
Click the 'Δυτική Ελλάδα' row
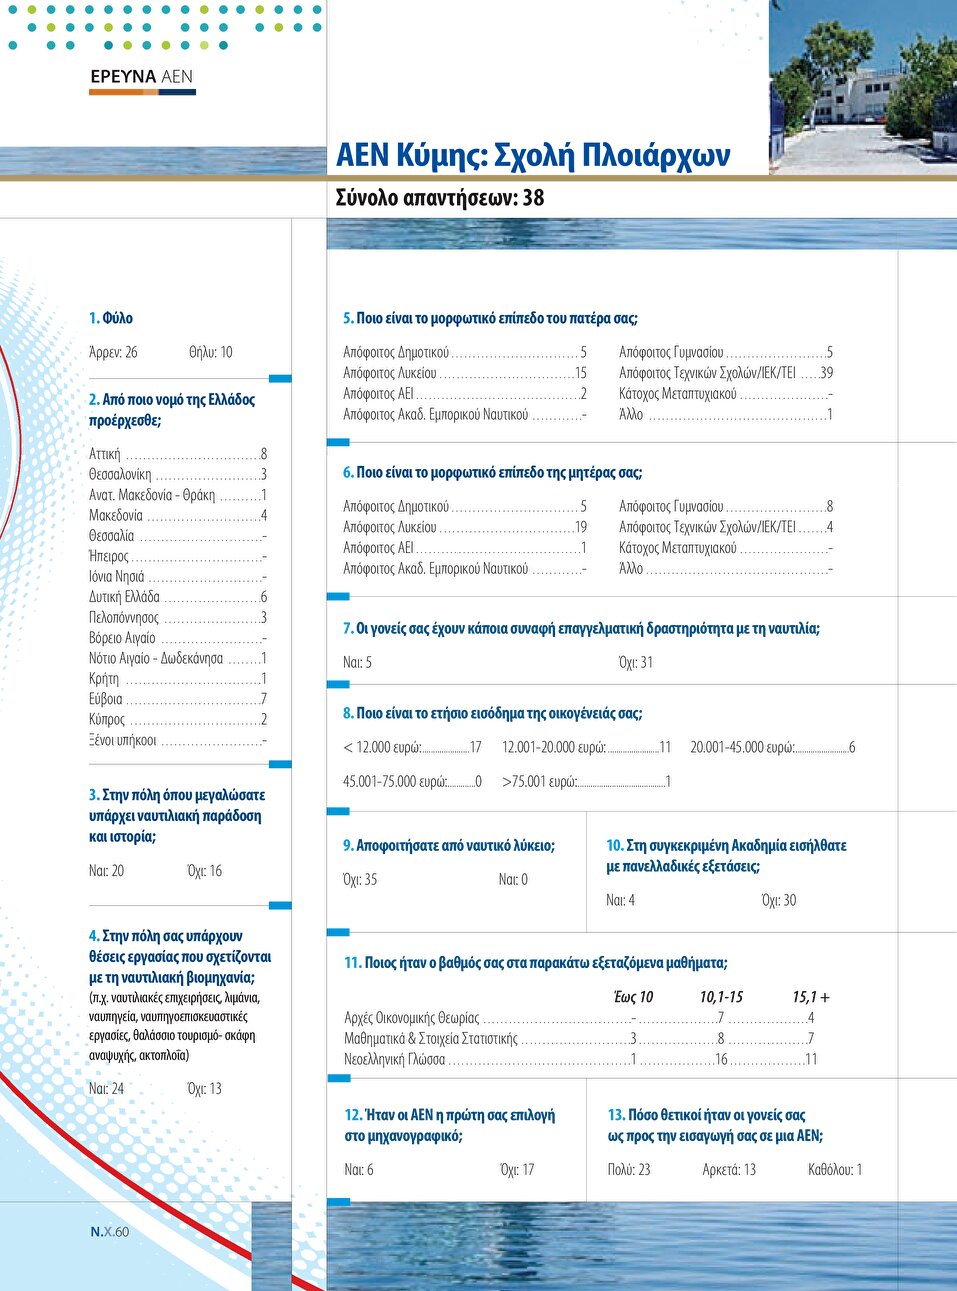click(x=178, y=597)
